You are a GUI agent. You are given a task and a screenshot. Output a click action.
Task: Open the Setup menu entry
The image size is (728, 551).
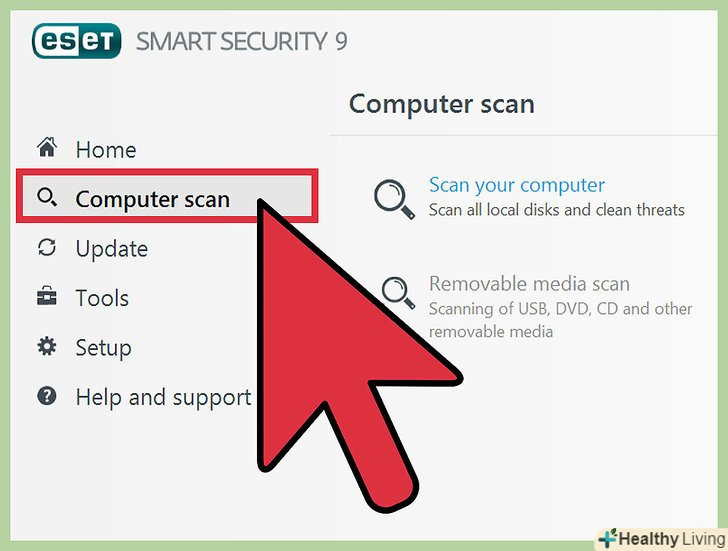click(x=104, y=348)
